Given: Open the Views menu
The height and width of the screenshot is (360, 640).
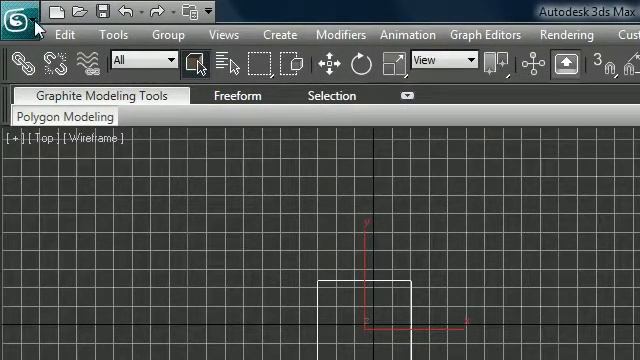Looking at the screenshot, I should coord(224,35).
